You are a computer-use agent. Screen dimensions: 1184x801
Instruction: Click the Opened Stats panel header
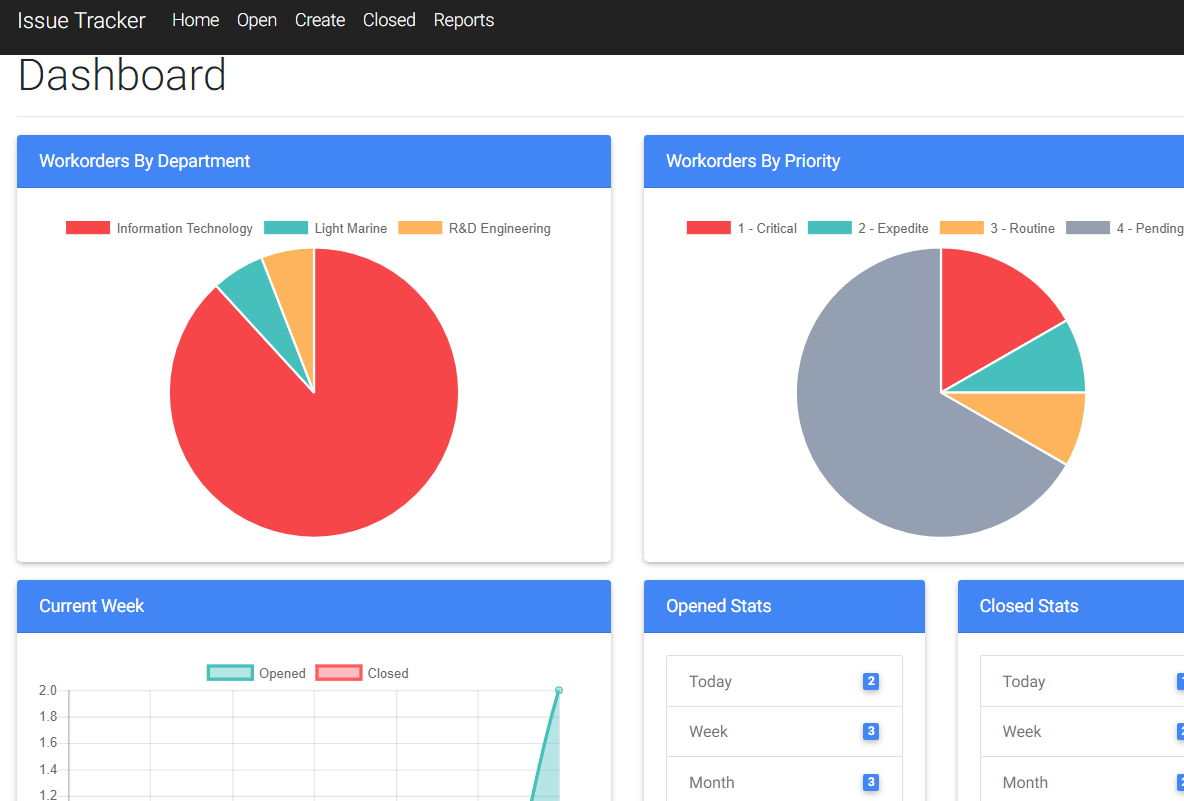tap(784, 606)
